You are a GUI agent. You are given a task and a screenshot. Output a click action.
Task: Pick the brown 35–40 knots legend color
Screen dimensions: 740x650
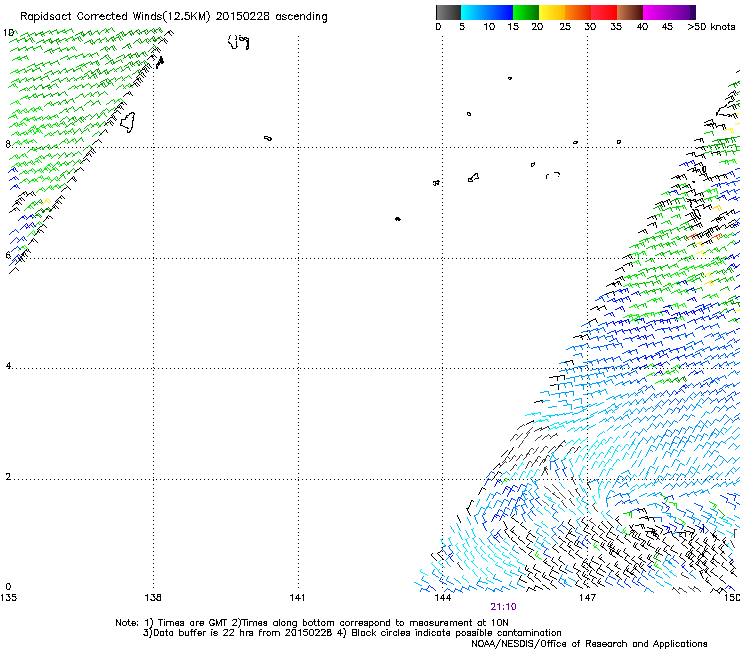pyautogui.click(x=630, y=12)
